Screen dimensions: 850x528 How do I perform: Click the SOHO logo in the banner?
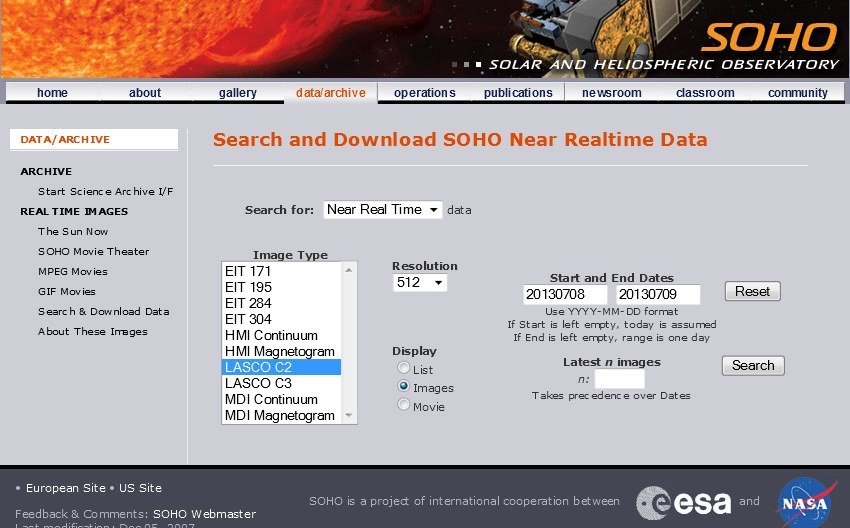pyautogui.click(x=770, y=38)
